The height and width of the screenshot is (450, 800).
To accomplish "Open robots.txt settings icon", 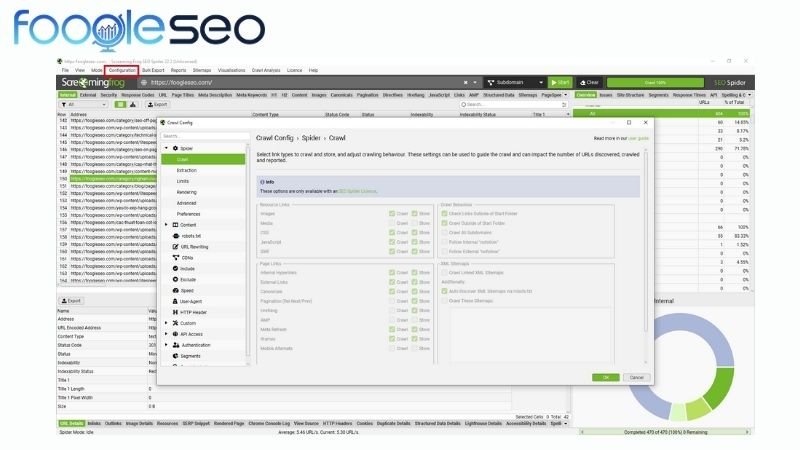I will [x=176, y=236].
